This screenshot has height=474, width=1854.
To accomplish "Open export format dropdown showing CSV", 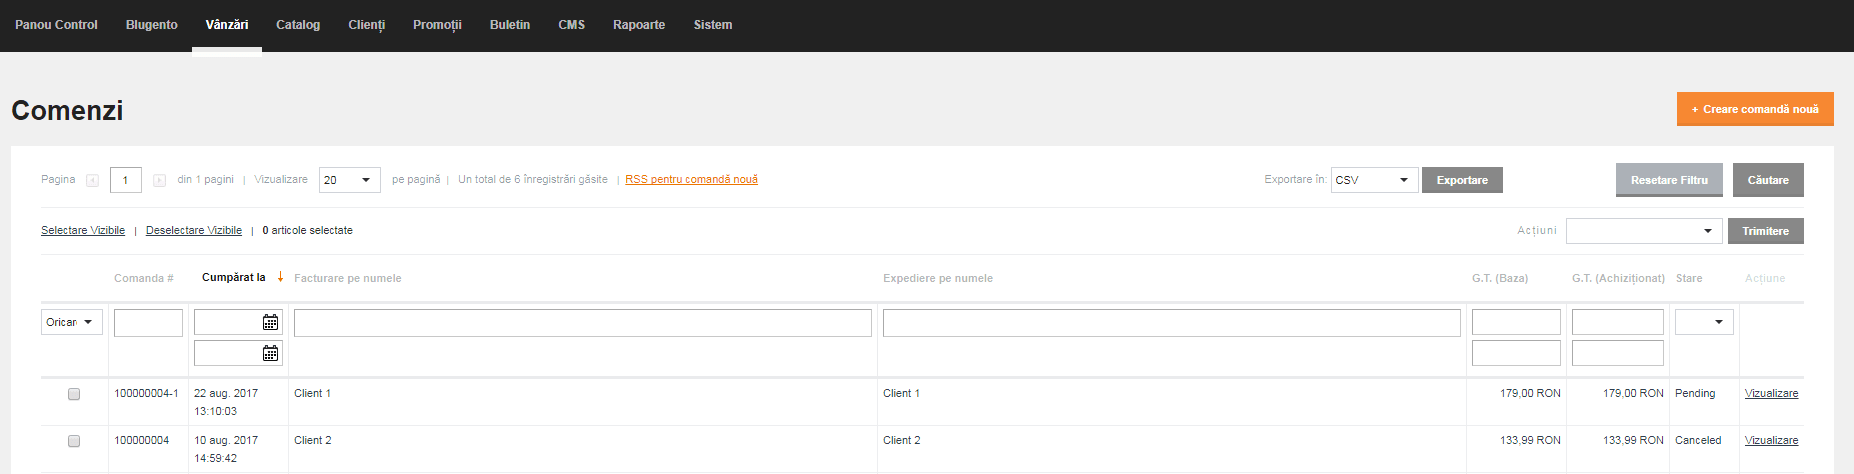I will pos(1374,180).
